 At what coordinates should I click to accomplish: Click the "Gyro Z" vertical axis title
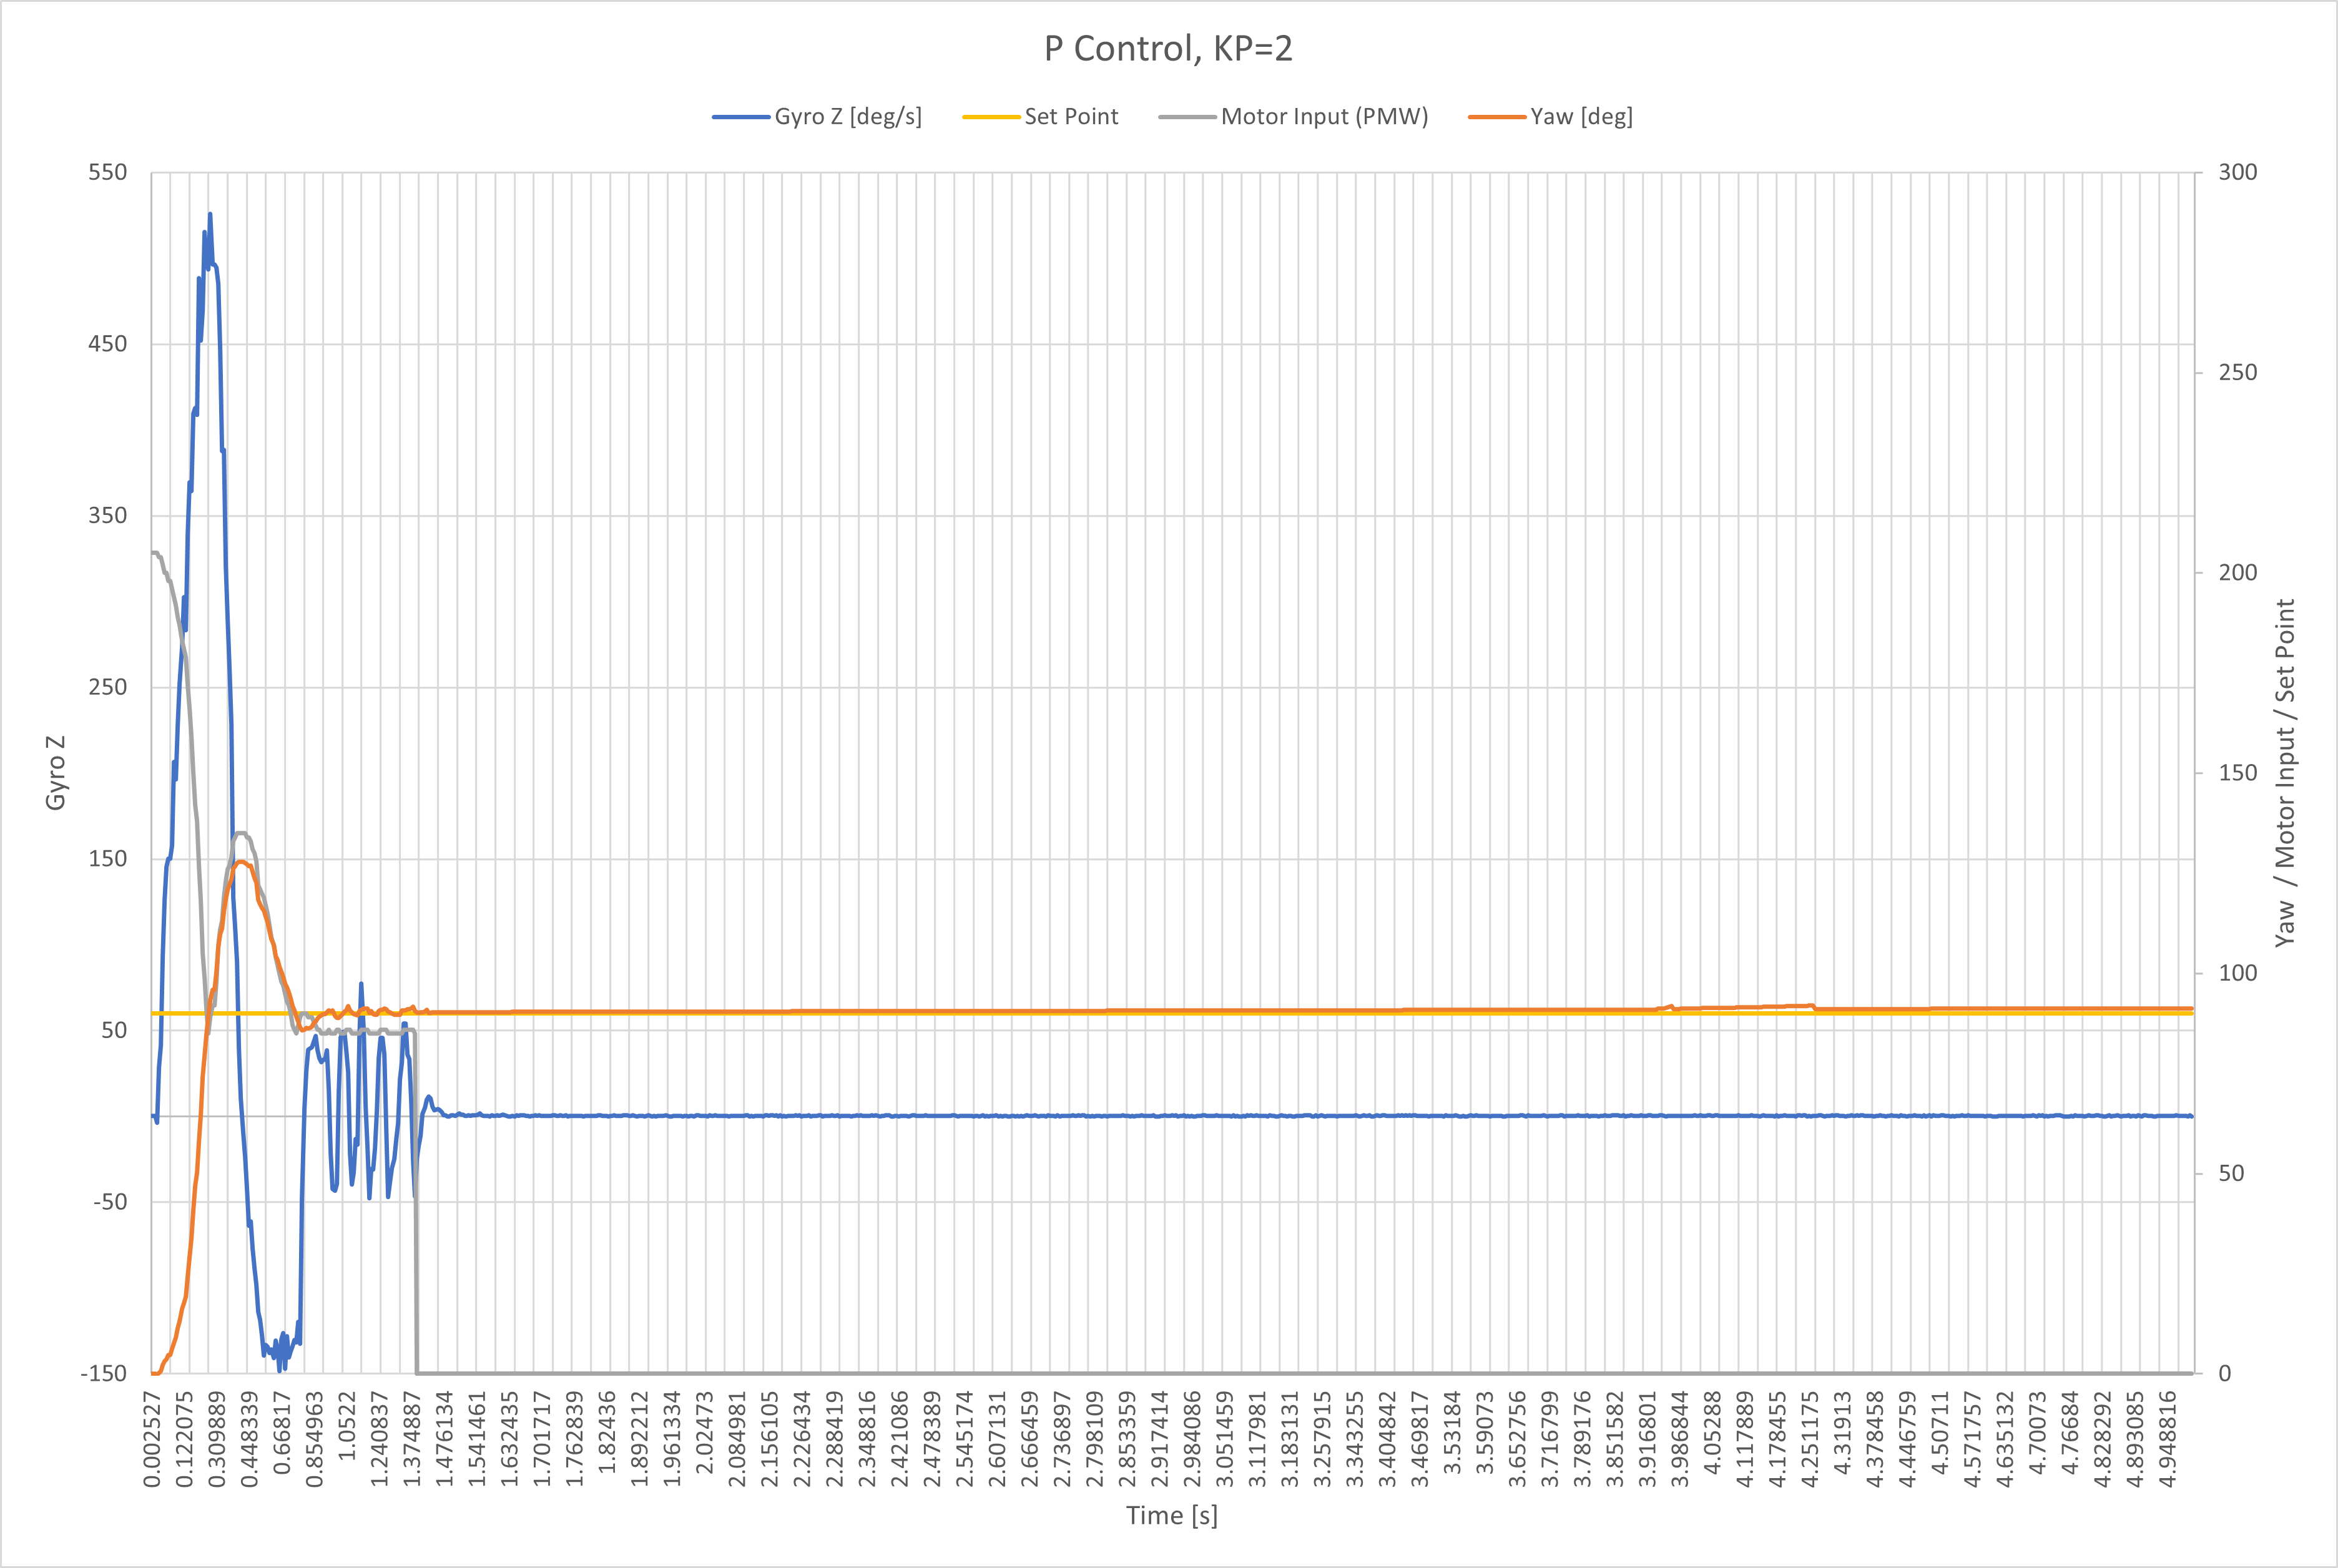55,772
